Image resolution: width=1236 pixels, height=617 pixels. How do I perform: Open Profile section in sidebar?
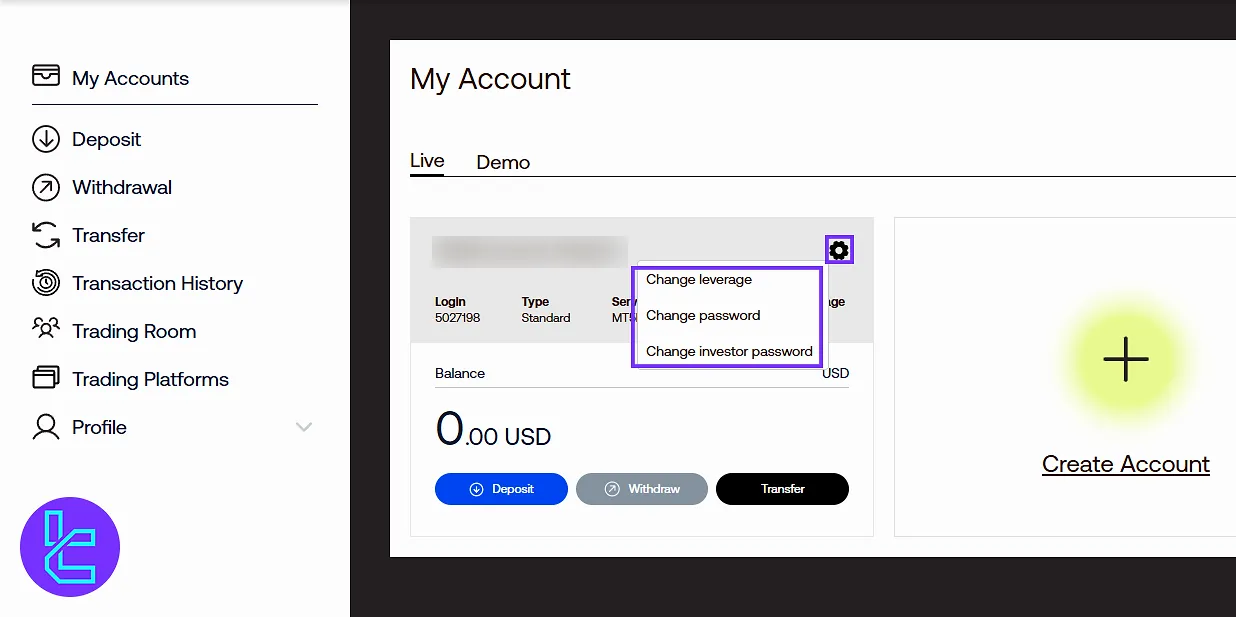tap(99, 427)
